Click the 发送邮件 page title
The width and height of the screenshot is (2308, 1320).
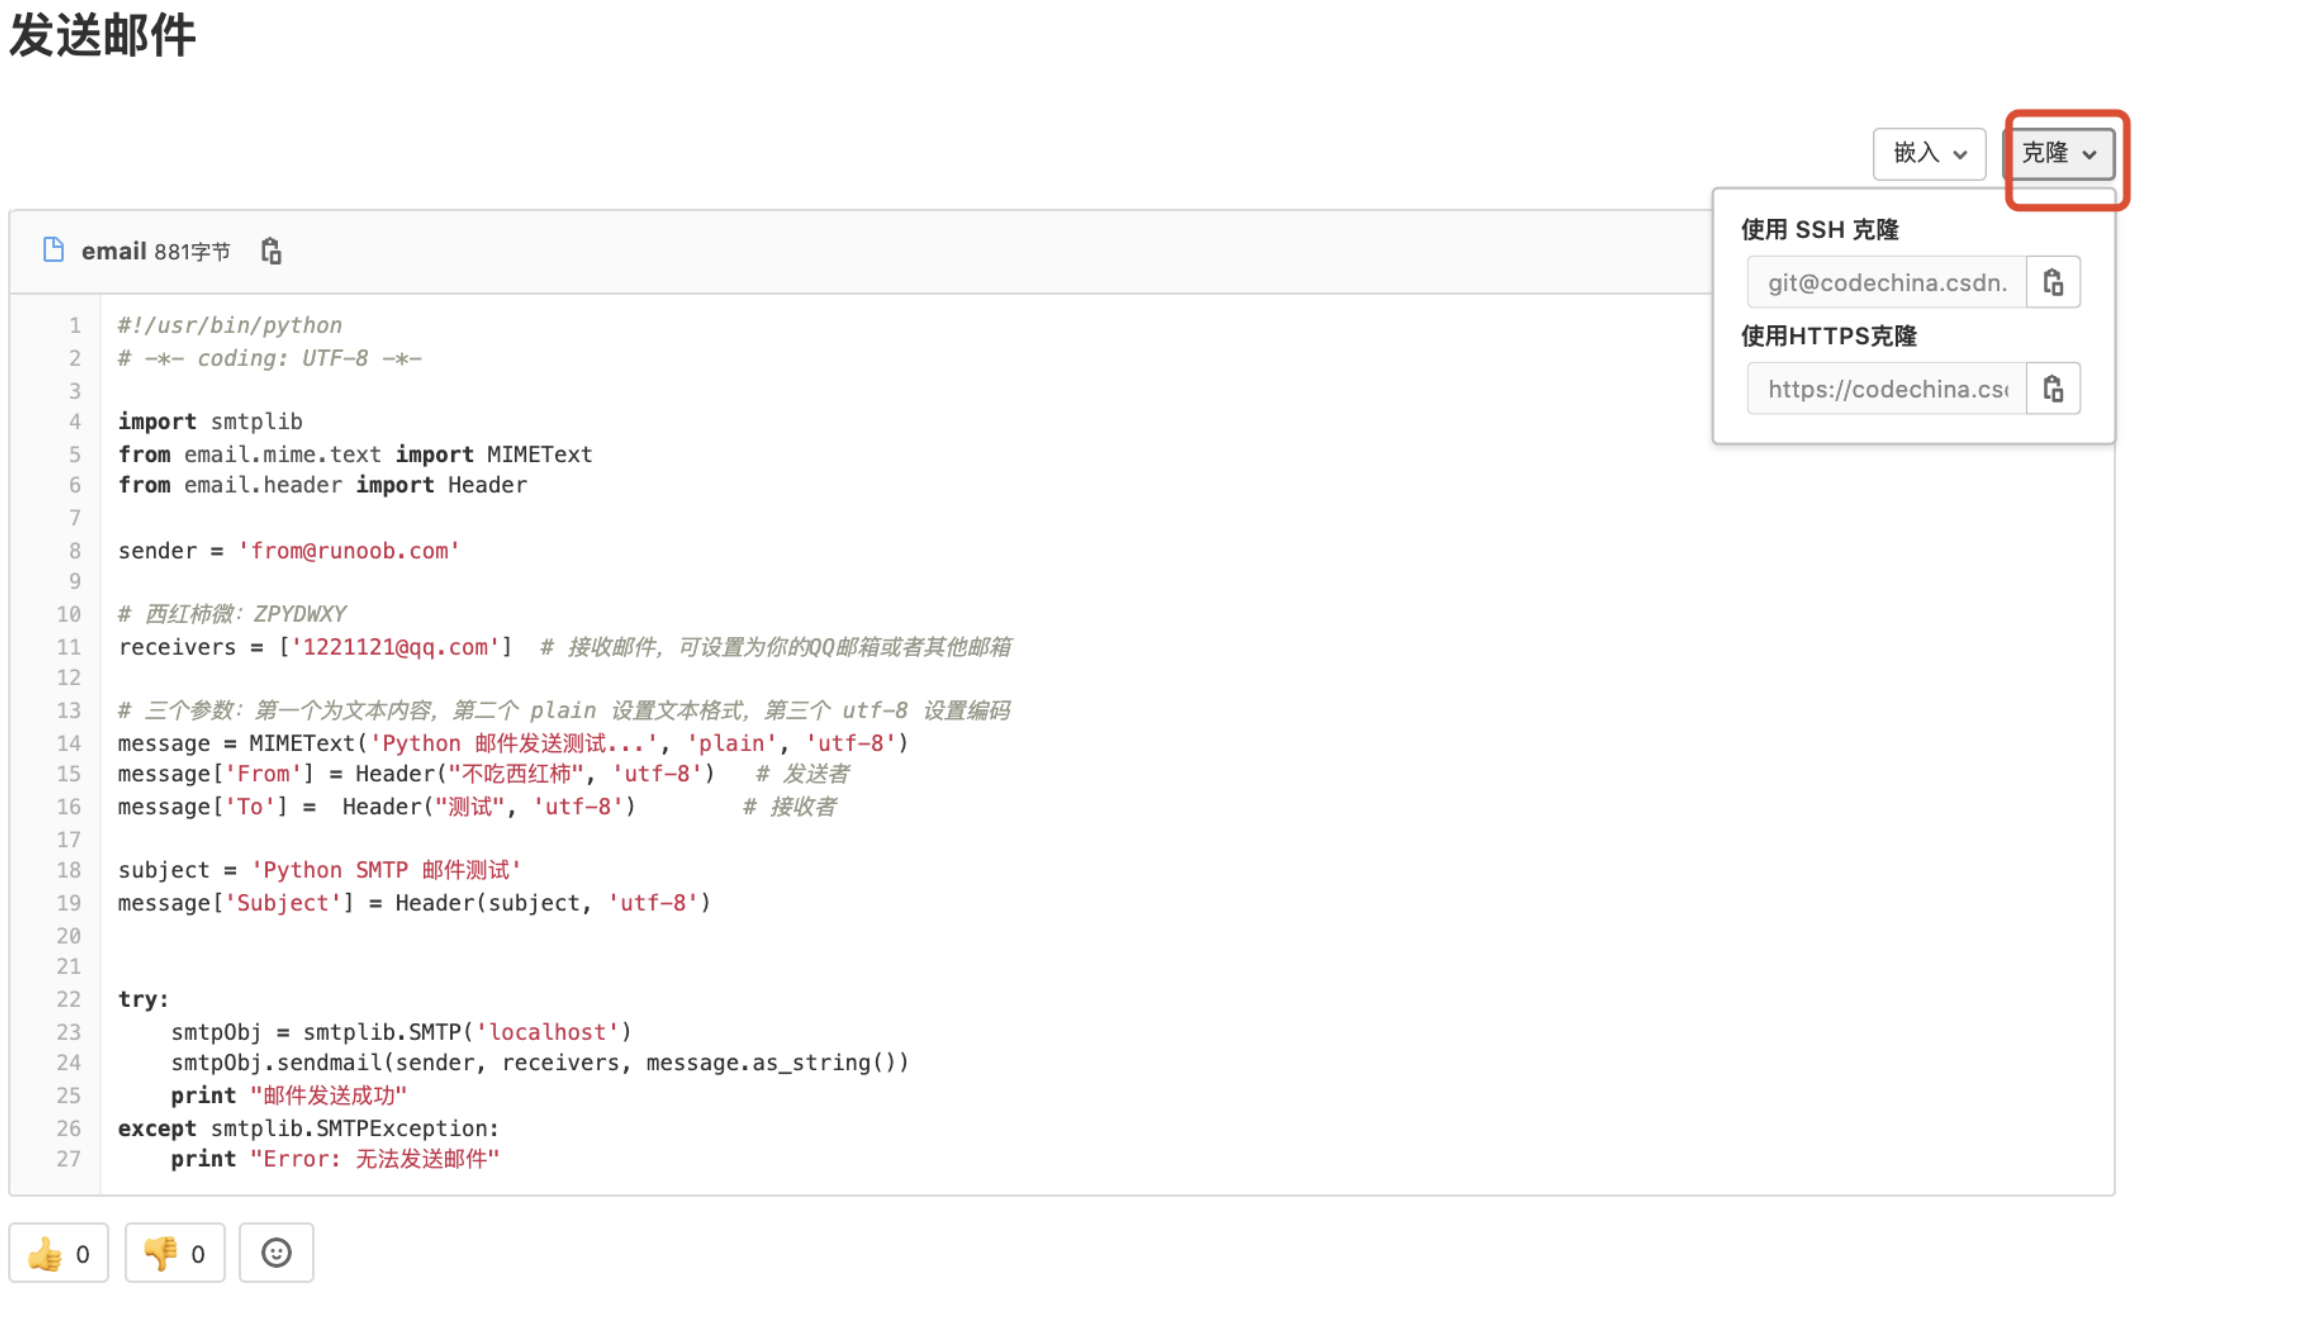coord(102,36)
